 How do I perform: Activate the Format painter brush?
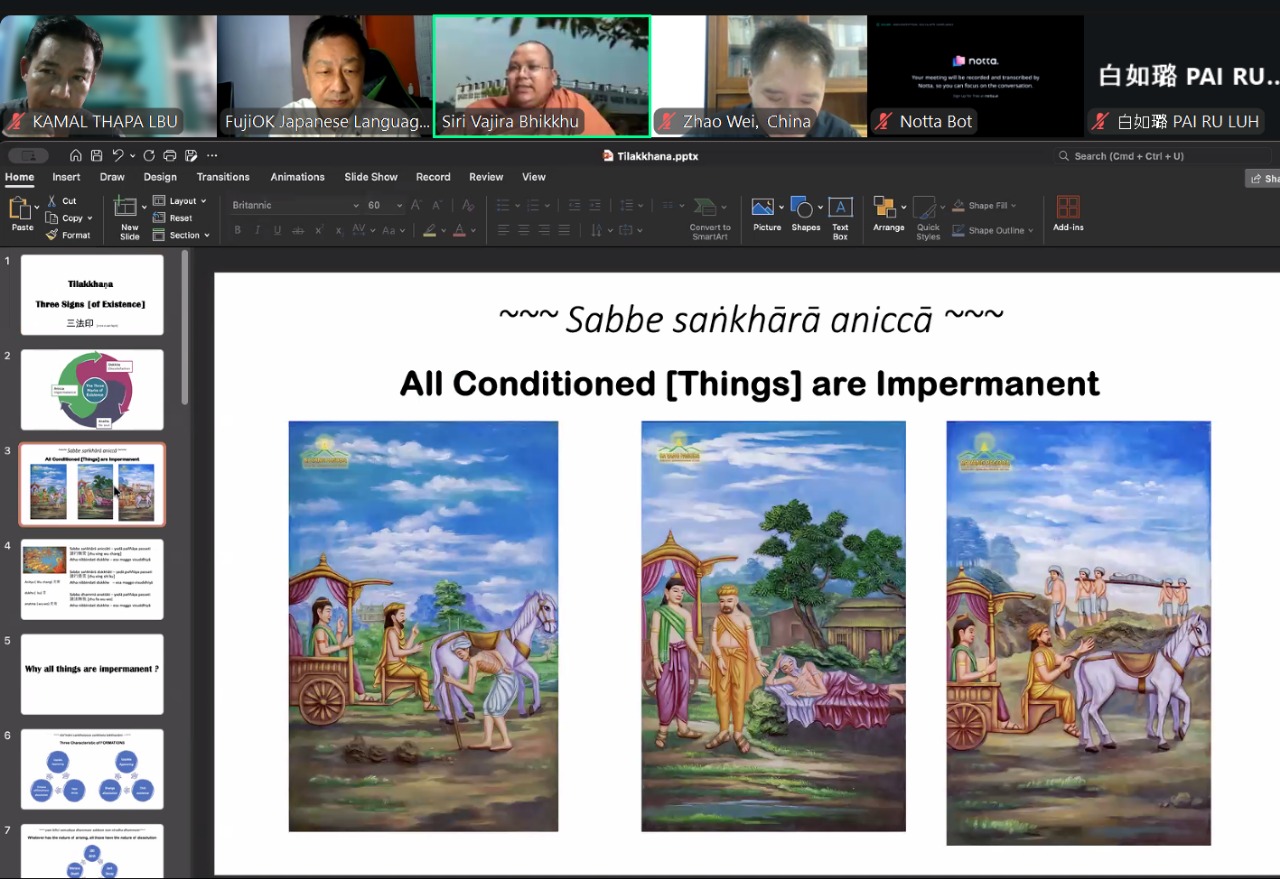(x=68, y=235)
